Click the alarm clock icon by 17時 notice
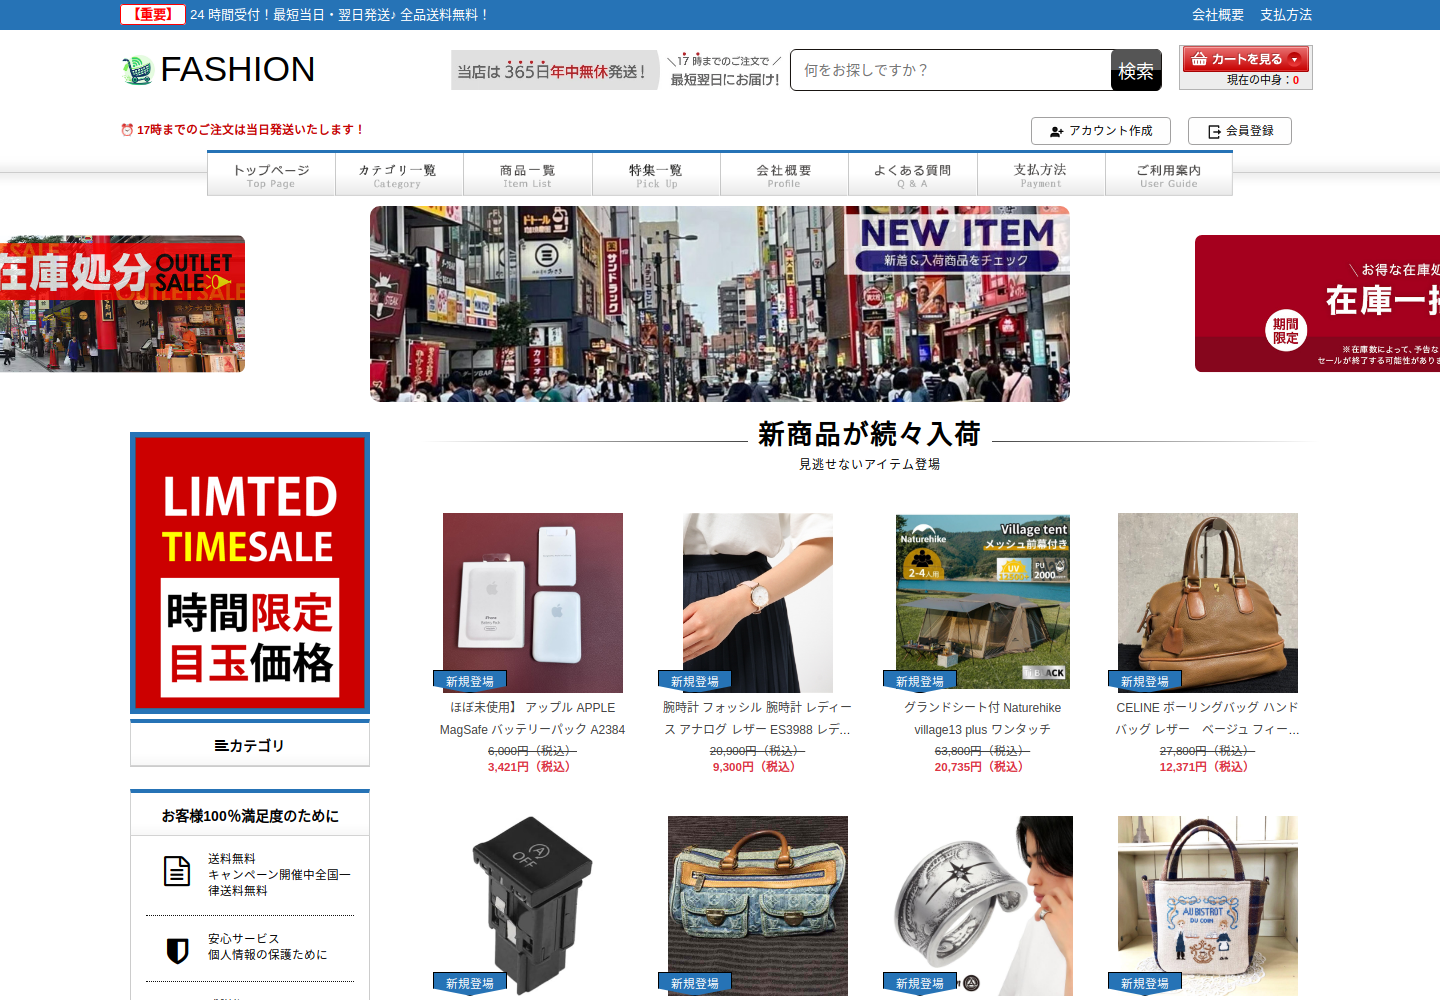 coord(127,130)
